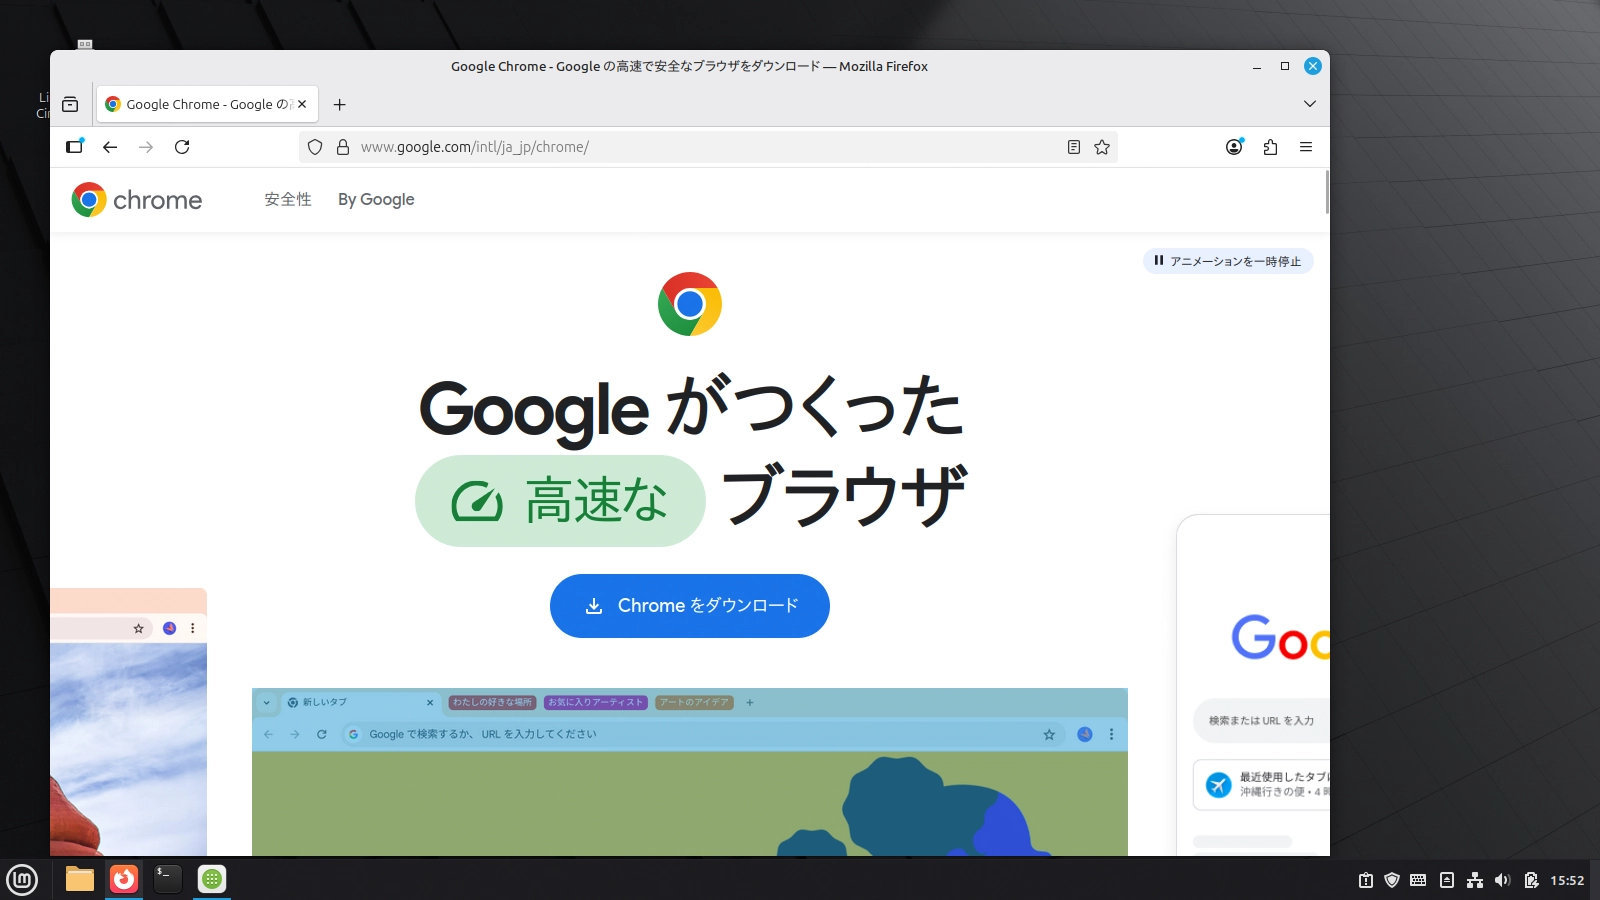Viewport: 1600px width, 900px height.
Task: Click Chrome をダウンロード button
Action: click(x=690, y=606)
